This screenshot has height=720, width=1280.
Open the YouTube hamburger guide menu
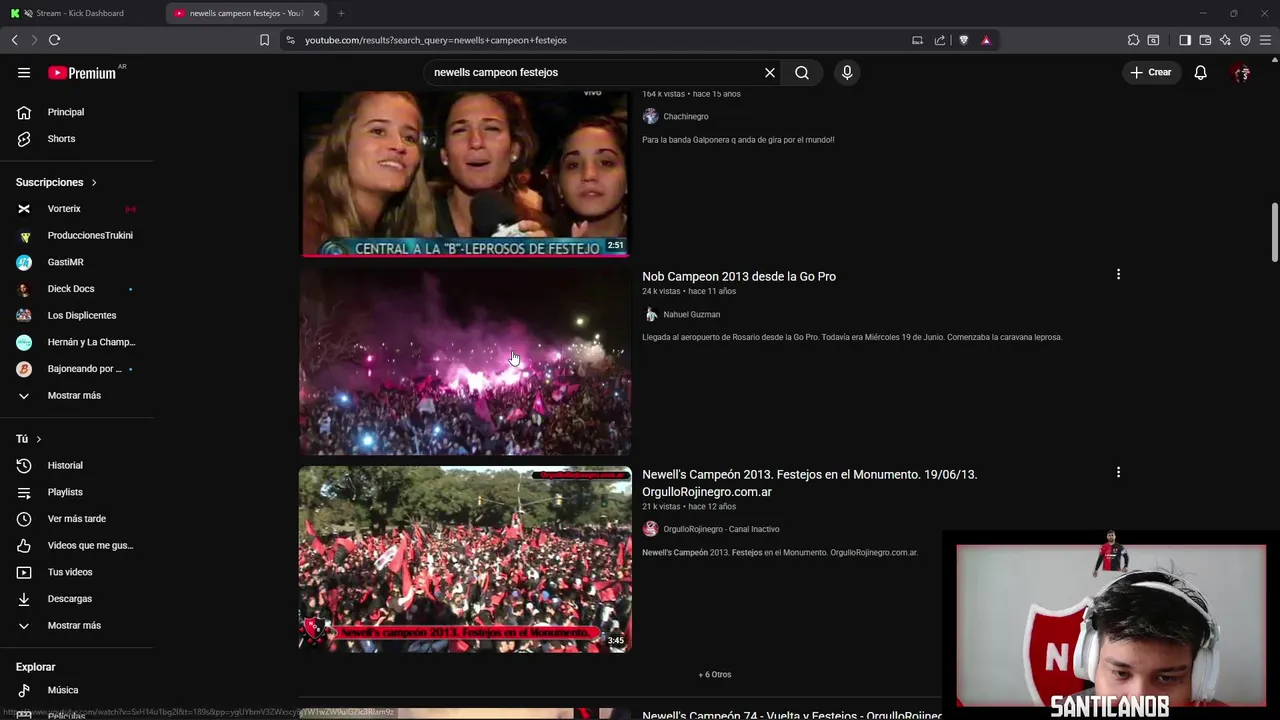[x=24, y=72]
